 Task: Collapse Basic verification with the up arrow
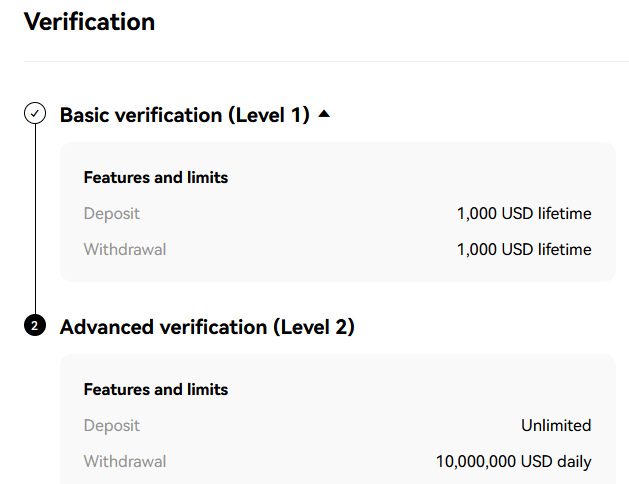tap(324, 114)
